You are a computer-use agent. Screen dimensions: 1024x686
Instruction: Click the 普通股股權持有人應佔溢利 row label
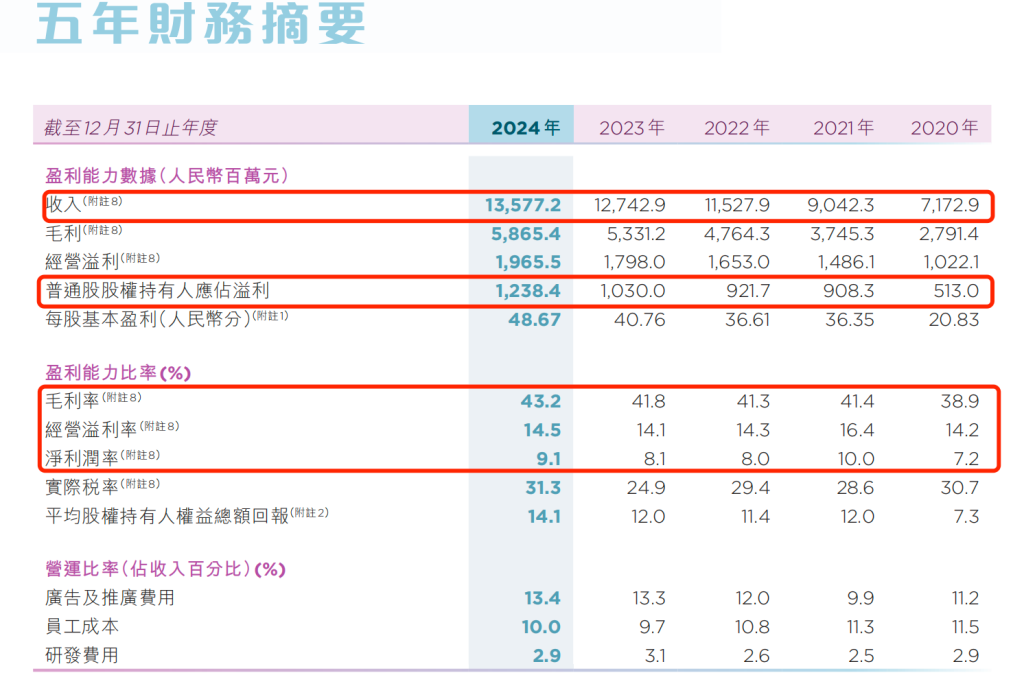pyautogui.click(x=158, y=291)
